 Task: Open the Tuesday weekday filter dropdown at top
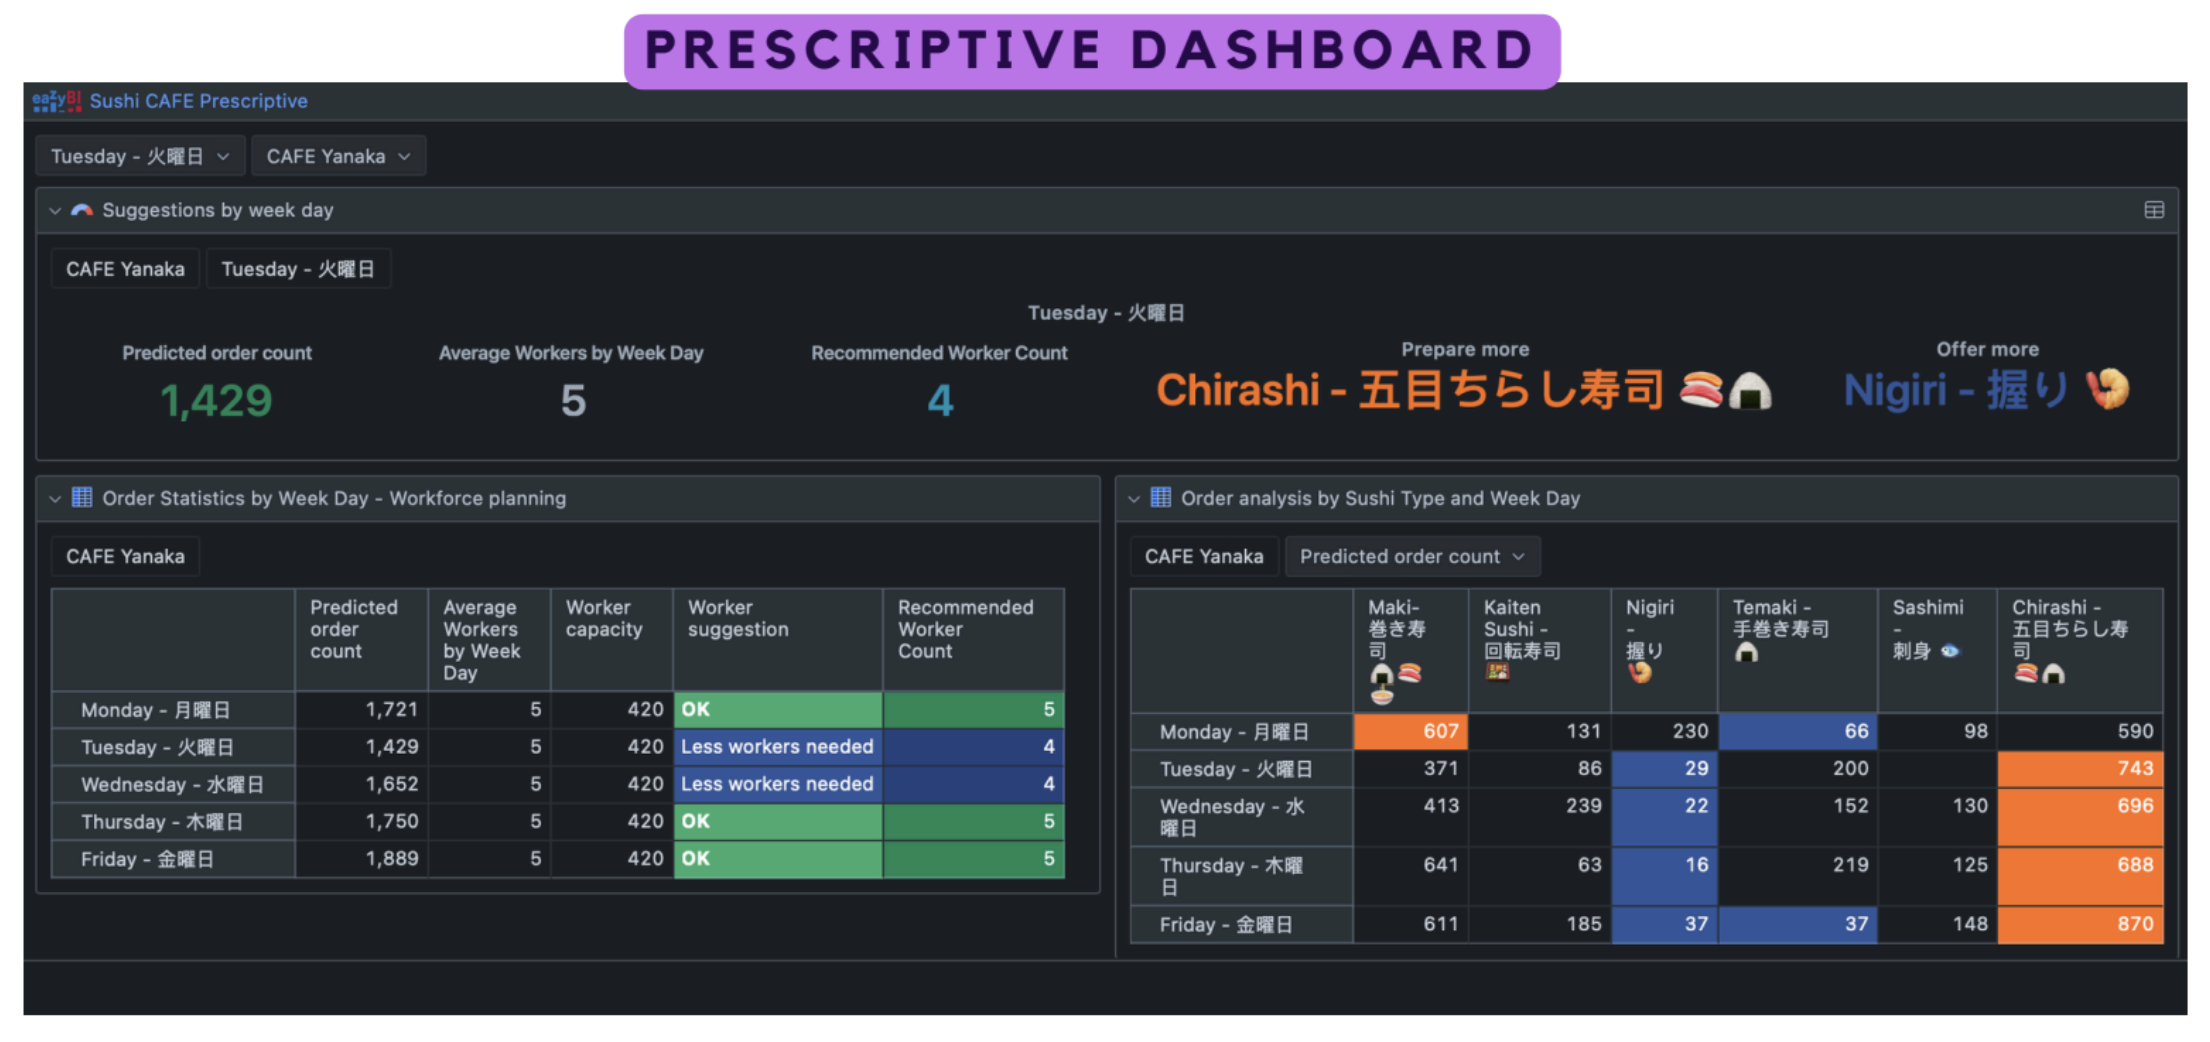(140, 156)
